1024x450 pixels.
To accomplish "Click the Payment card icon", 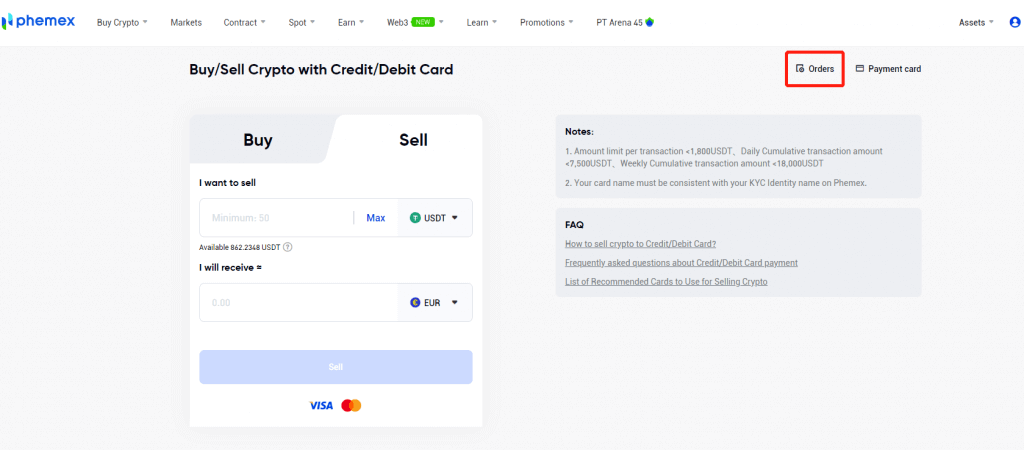I will click(x=859, y=69).
